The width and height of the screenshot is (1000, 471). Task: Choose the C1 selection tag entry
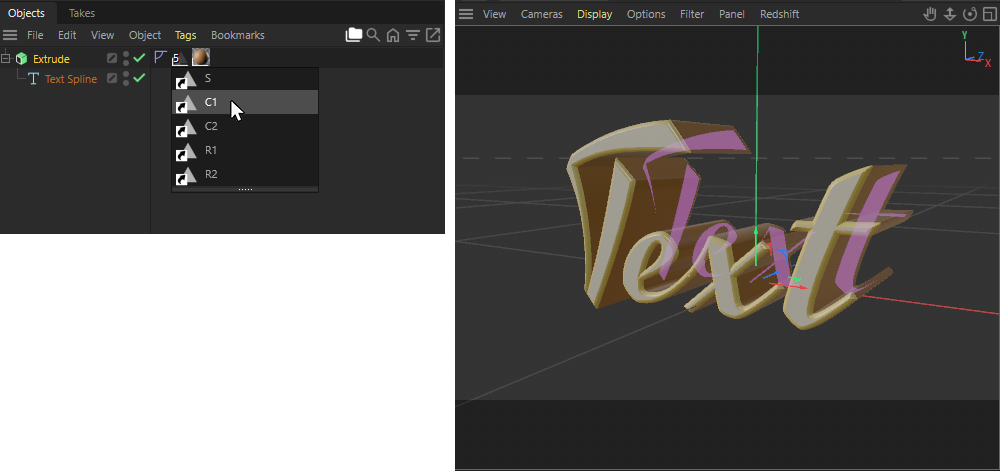tap(245, 102)
